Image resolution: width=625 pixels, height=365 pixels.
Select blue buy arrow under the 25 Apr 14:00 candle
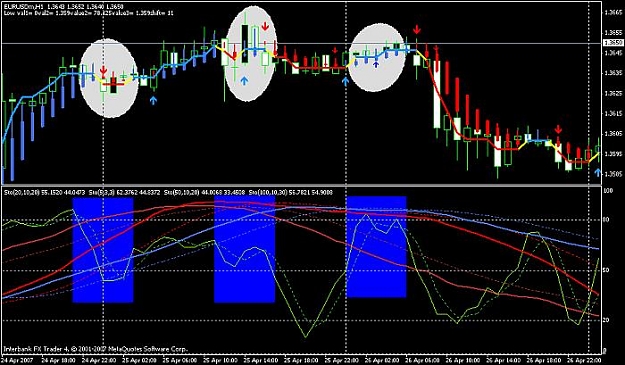pos(244,80)
